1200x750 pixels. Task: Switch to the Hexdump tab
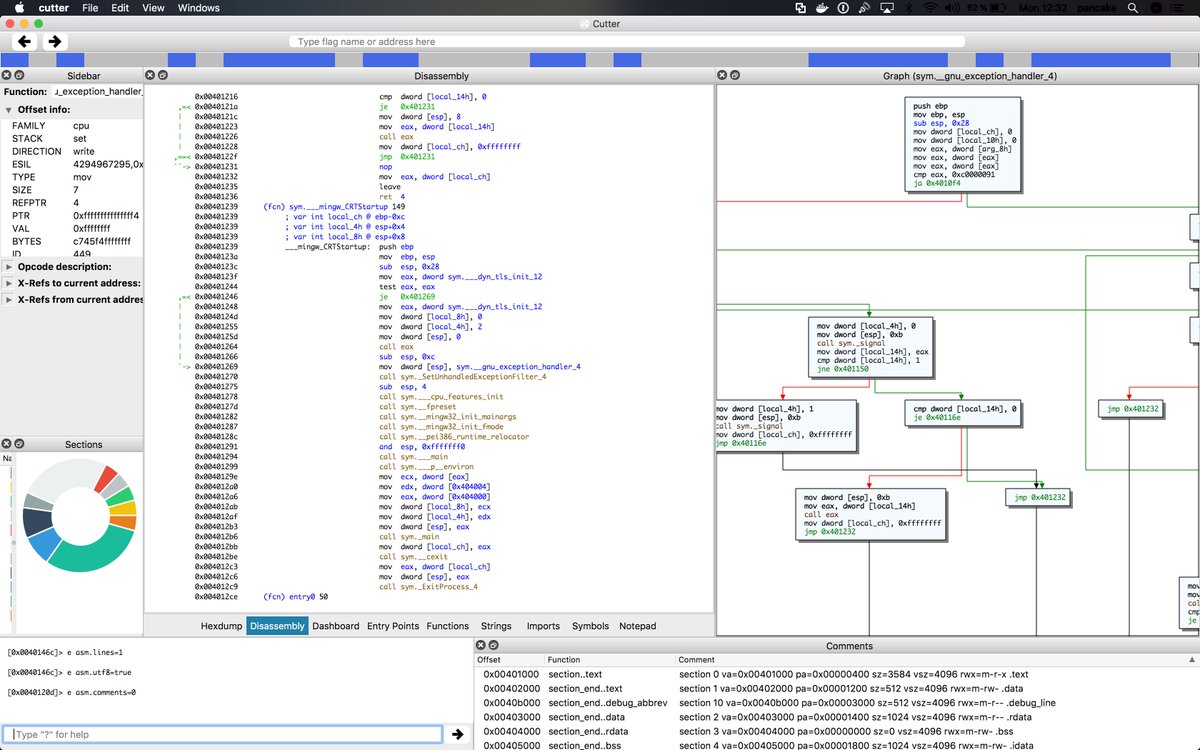coord(221,626)
